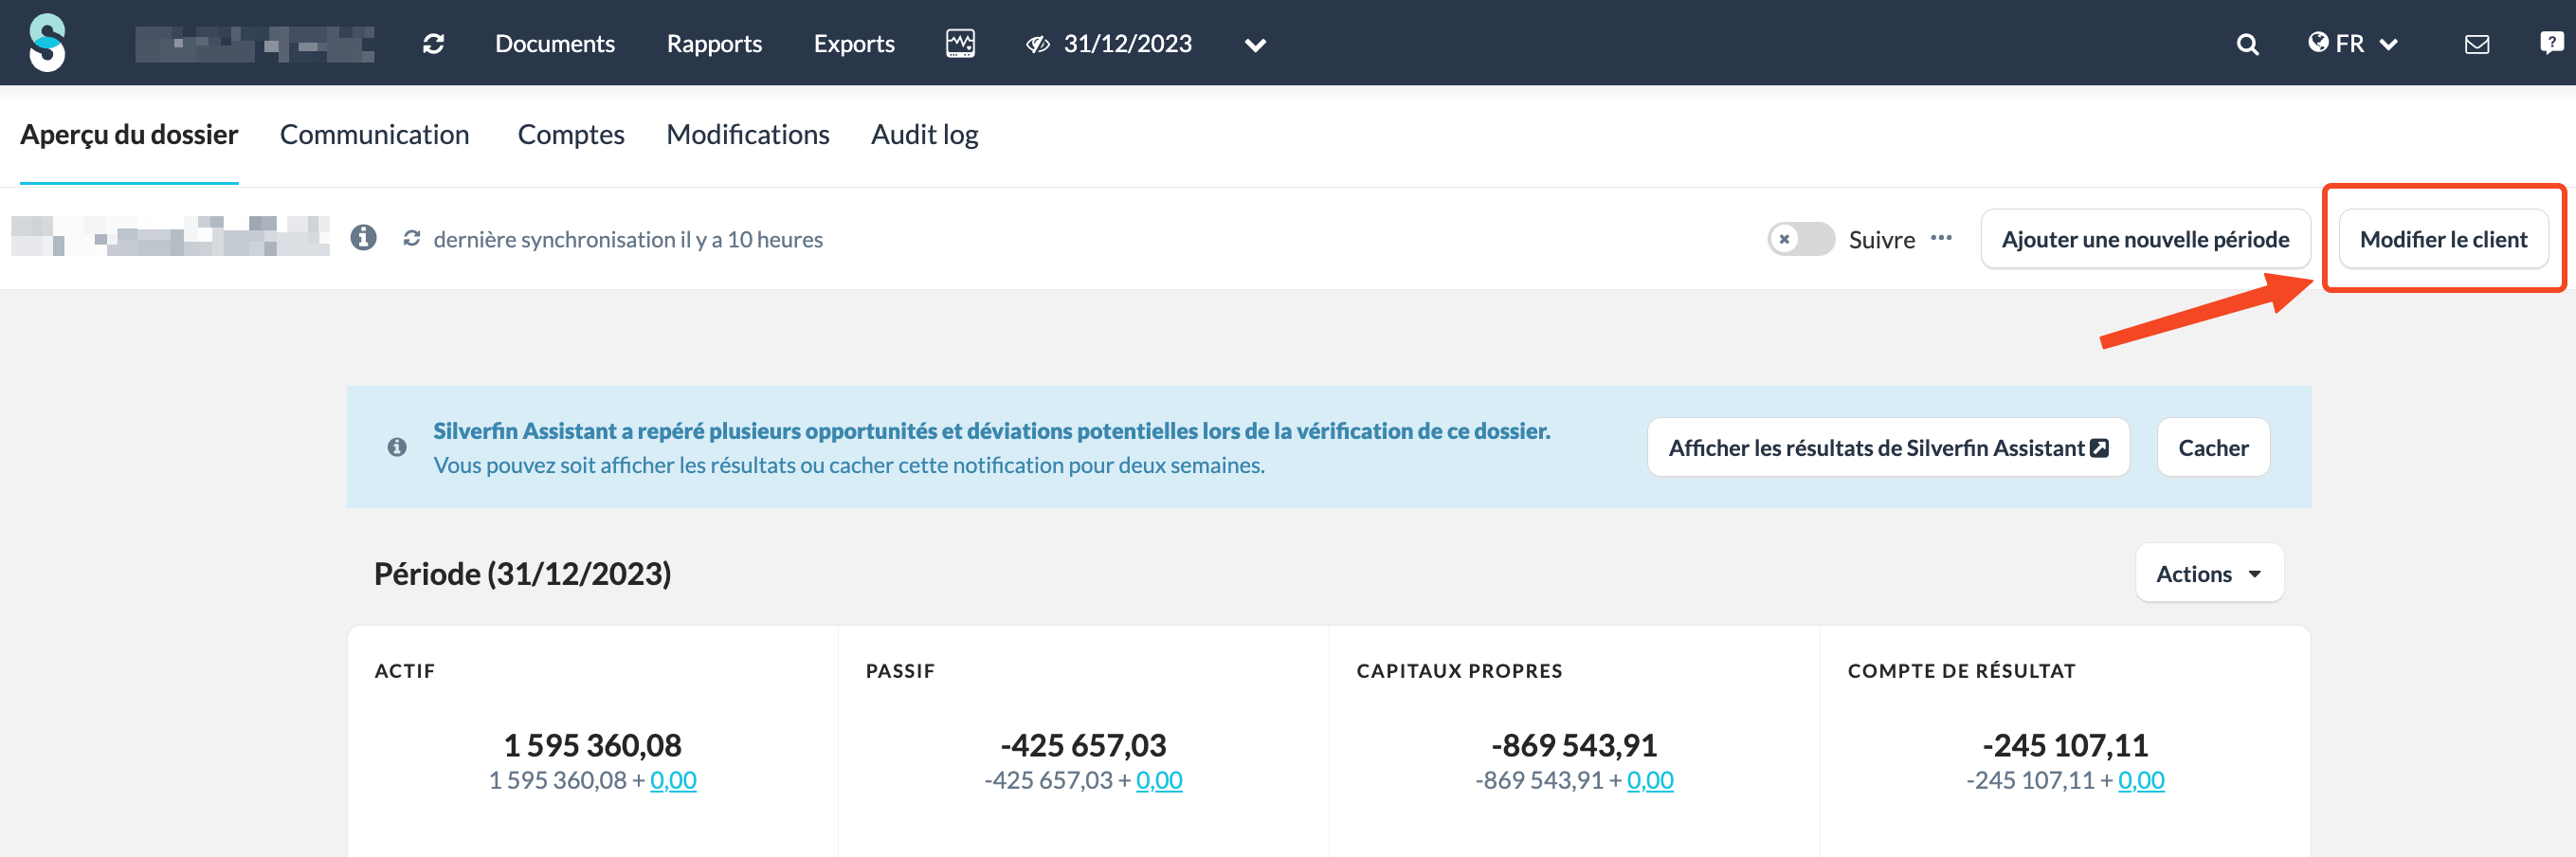This screenshot has height=857, width=2576.
Task: Open the Documents menu
Action: point(555,44)
